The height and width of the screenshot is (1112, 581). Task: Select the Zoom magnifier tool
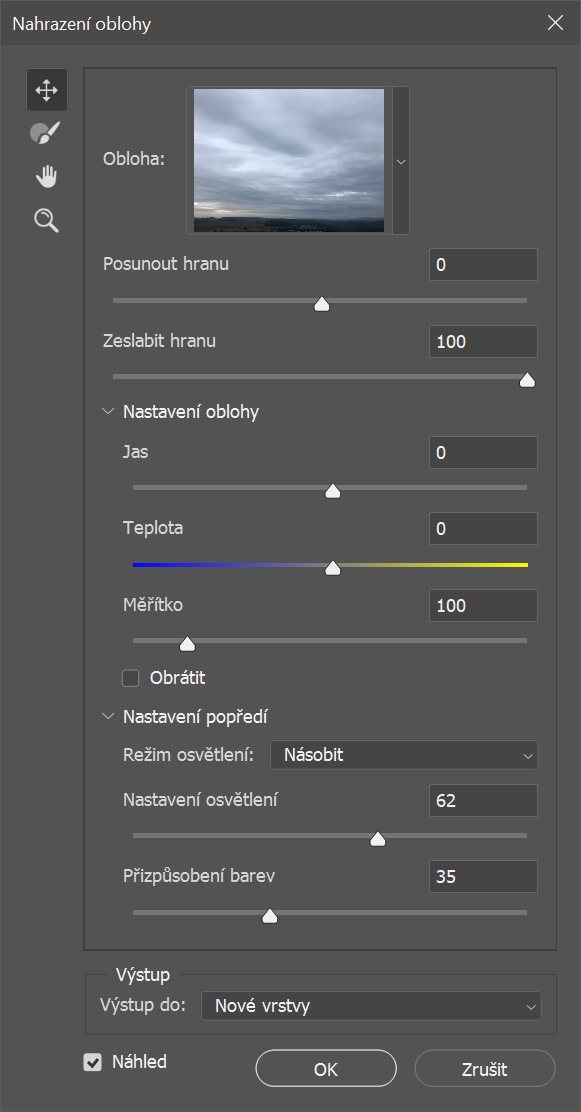[46, 221]
